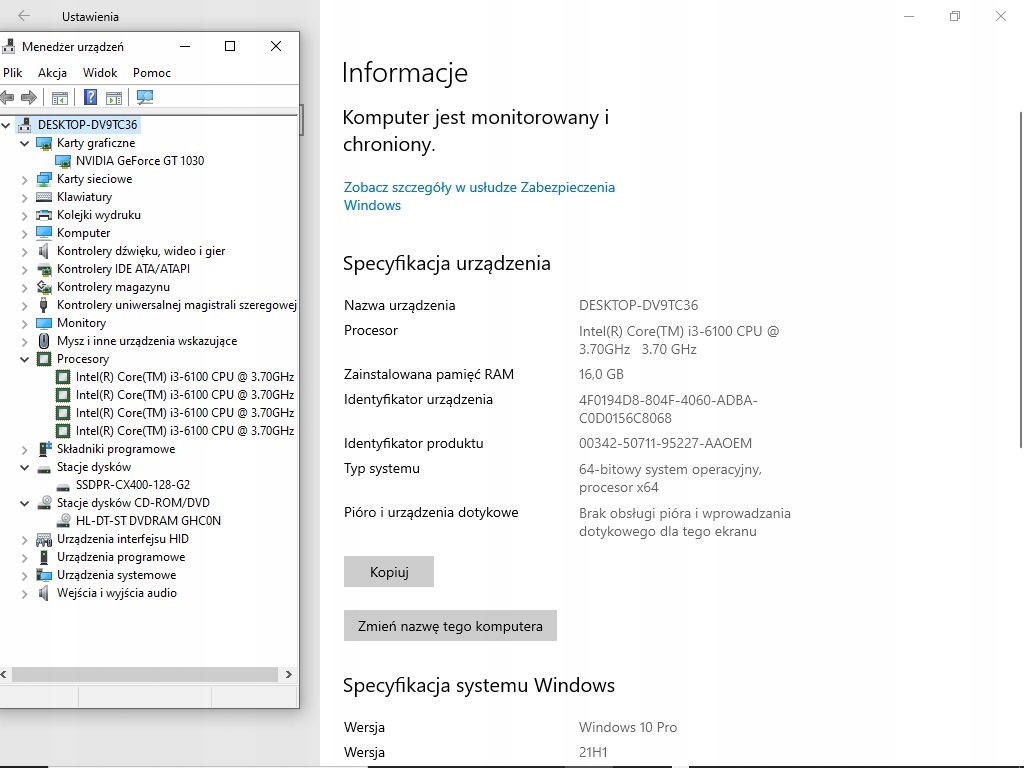Screen dimensions: 1024x768
Task: Expand the Monitory category
Action: [x=24, y=323]
